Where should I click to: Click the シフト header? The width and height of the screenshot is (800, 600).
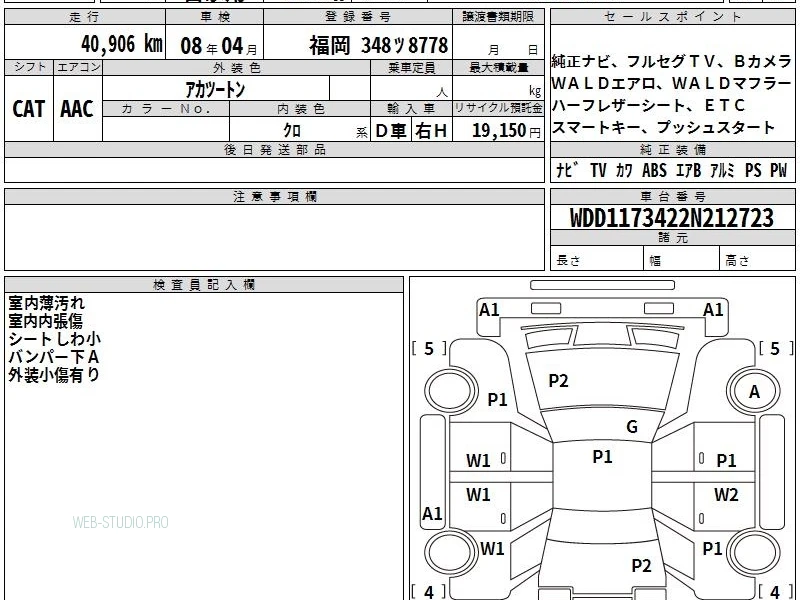coord(29,67)
